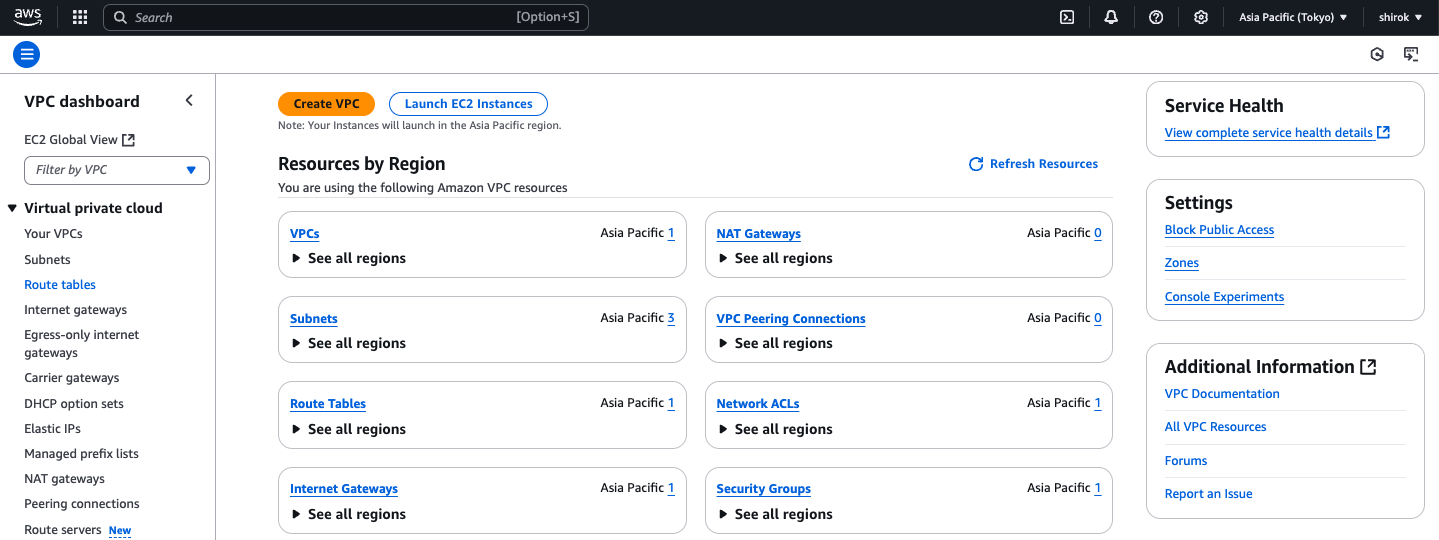The height and width of the screenshot is (540, 1439).
Task: Click the search field in top bar
Action: click(346, 17)
